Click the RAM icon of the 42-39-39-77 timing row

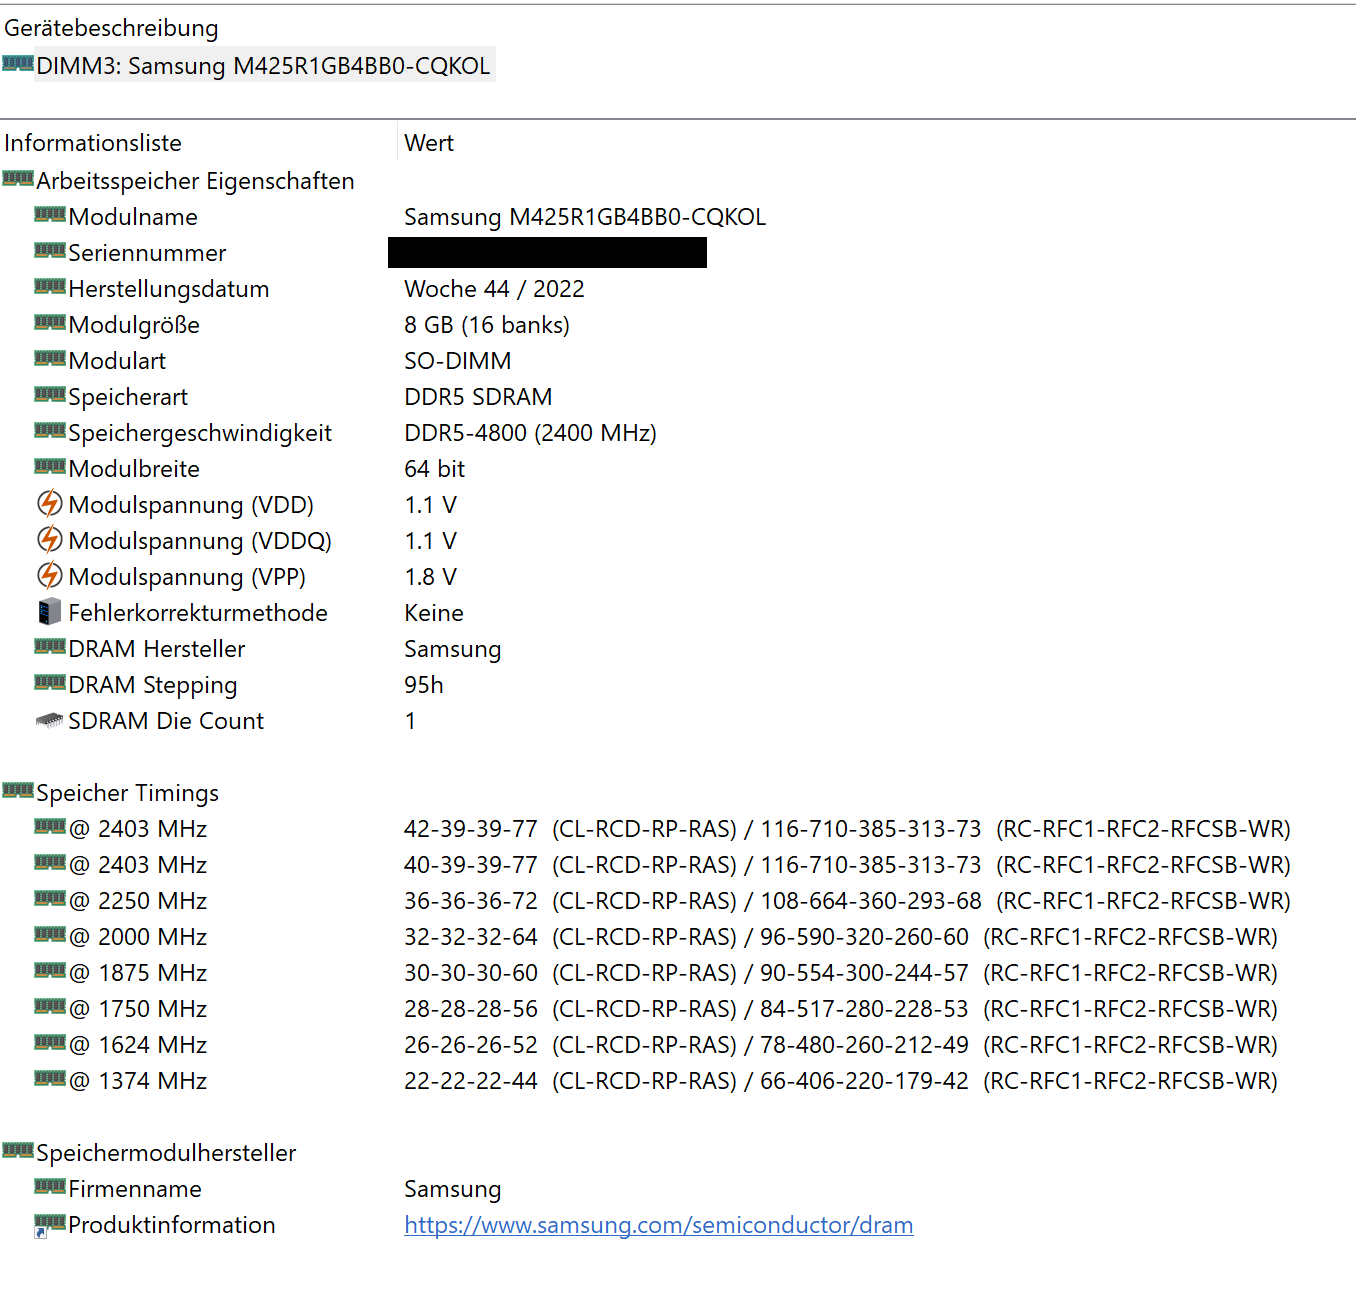point(50,827)
